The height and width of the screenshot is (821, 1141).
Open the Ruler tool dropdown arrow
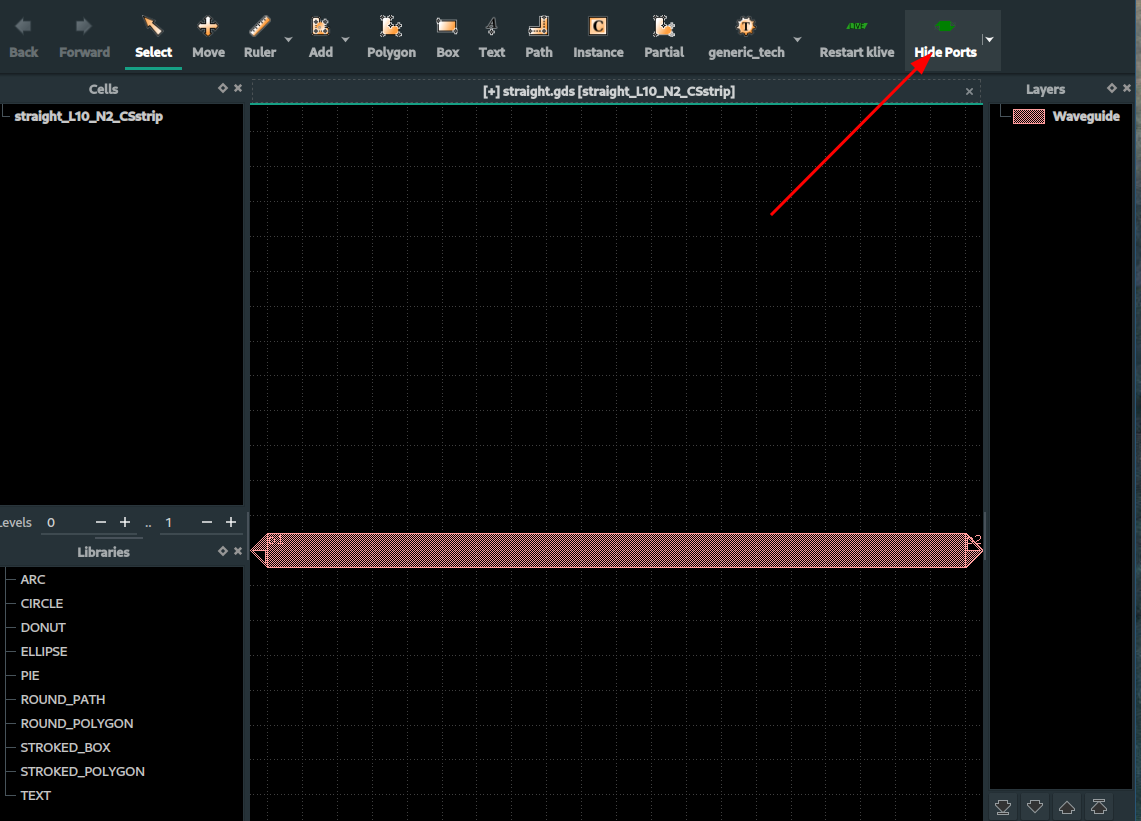tap(288, 40)
